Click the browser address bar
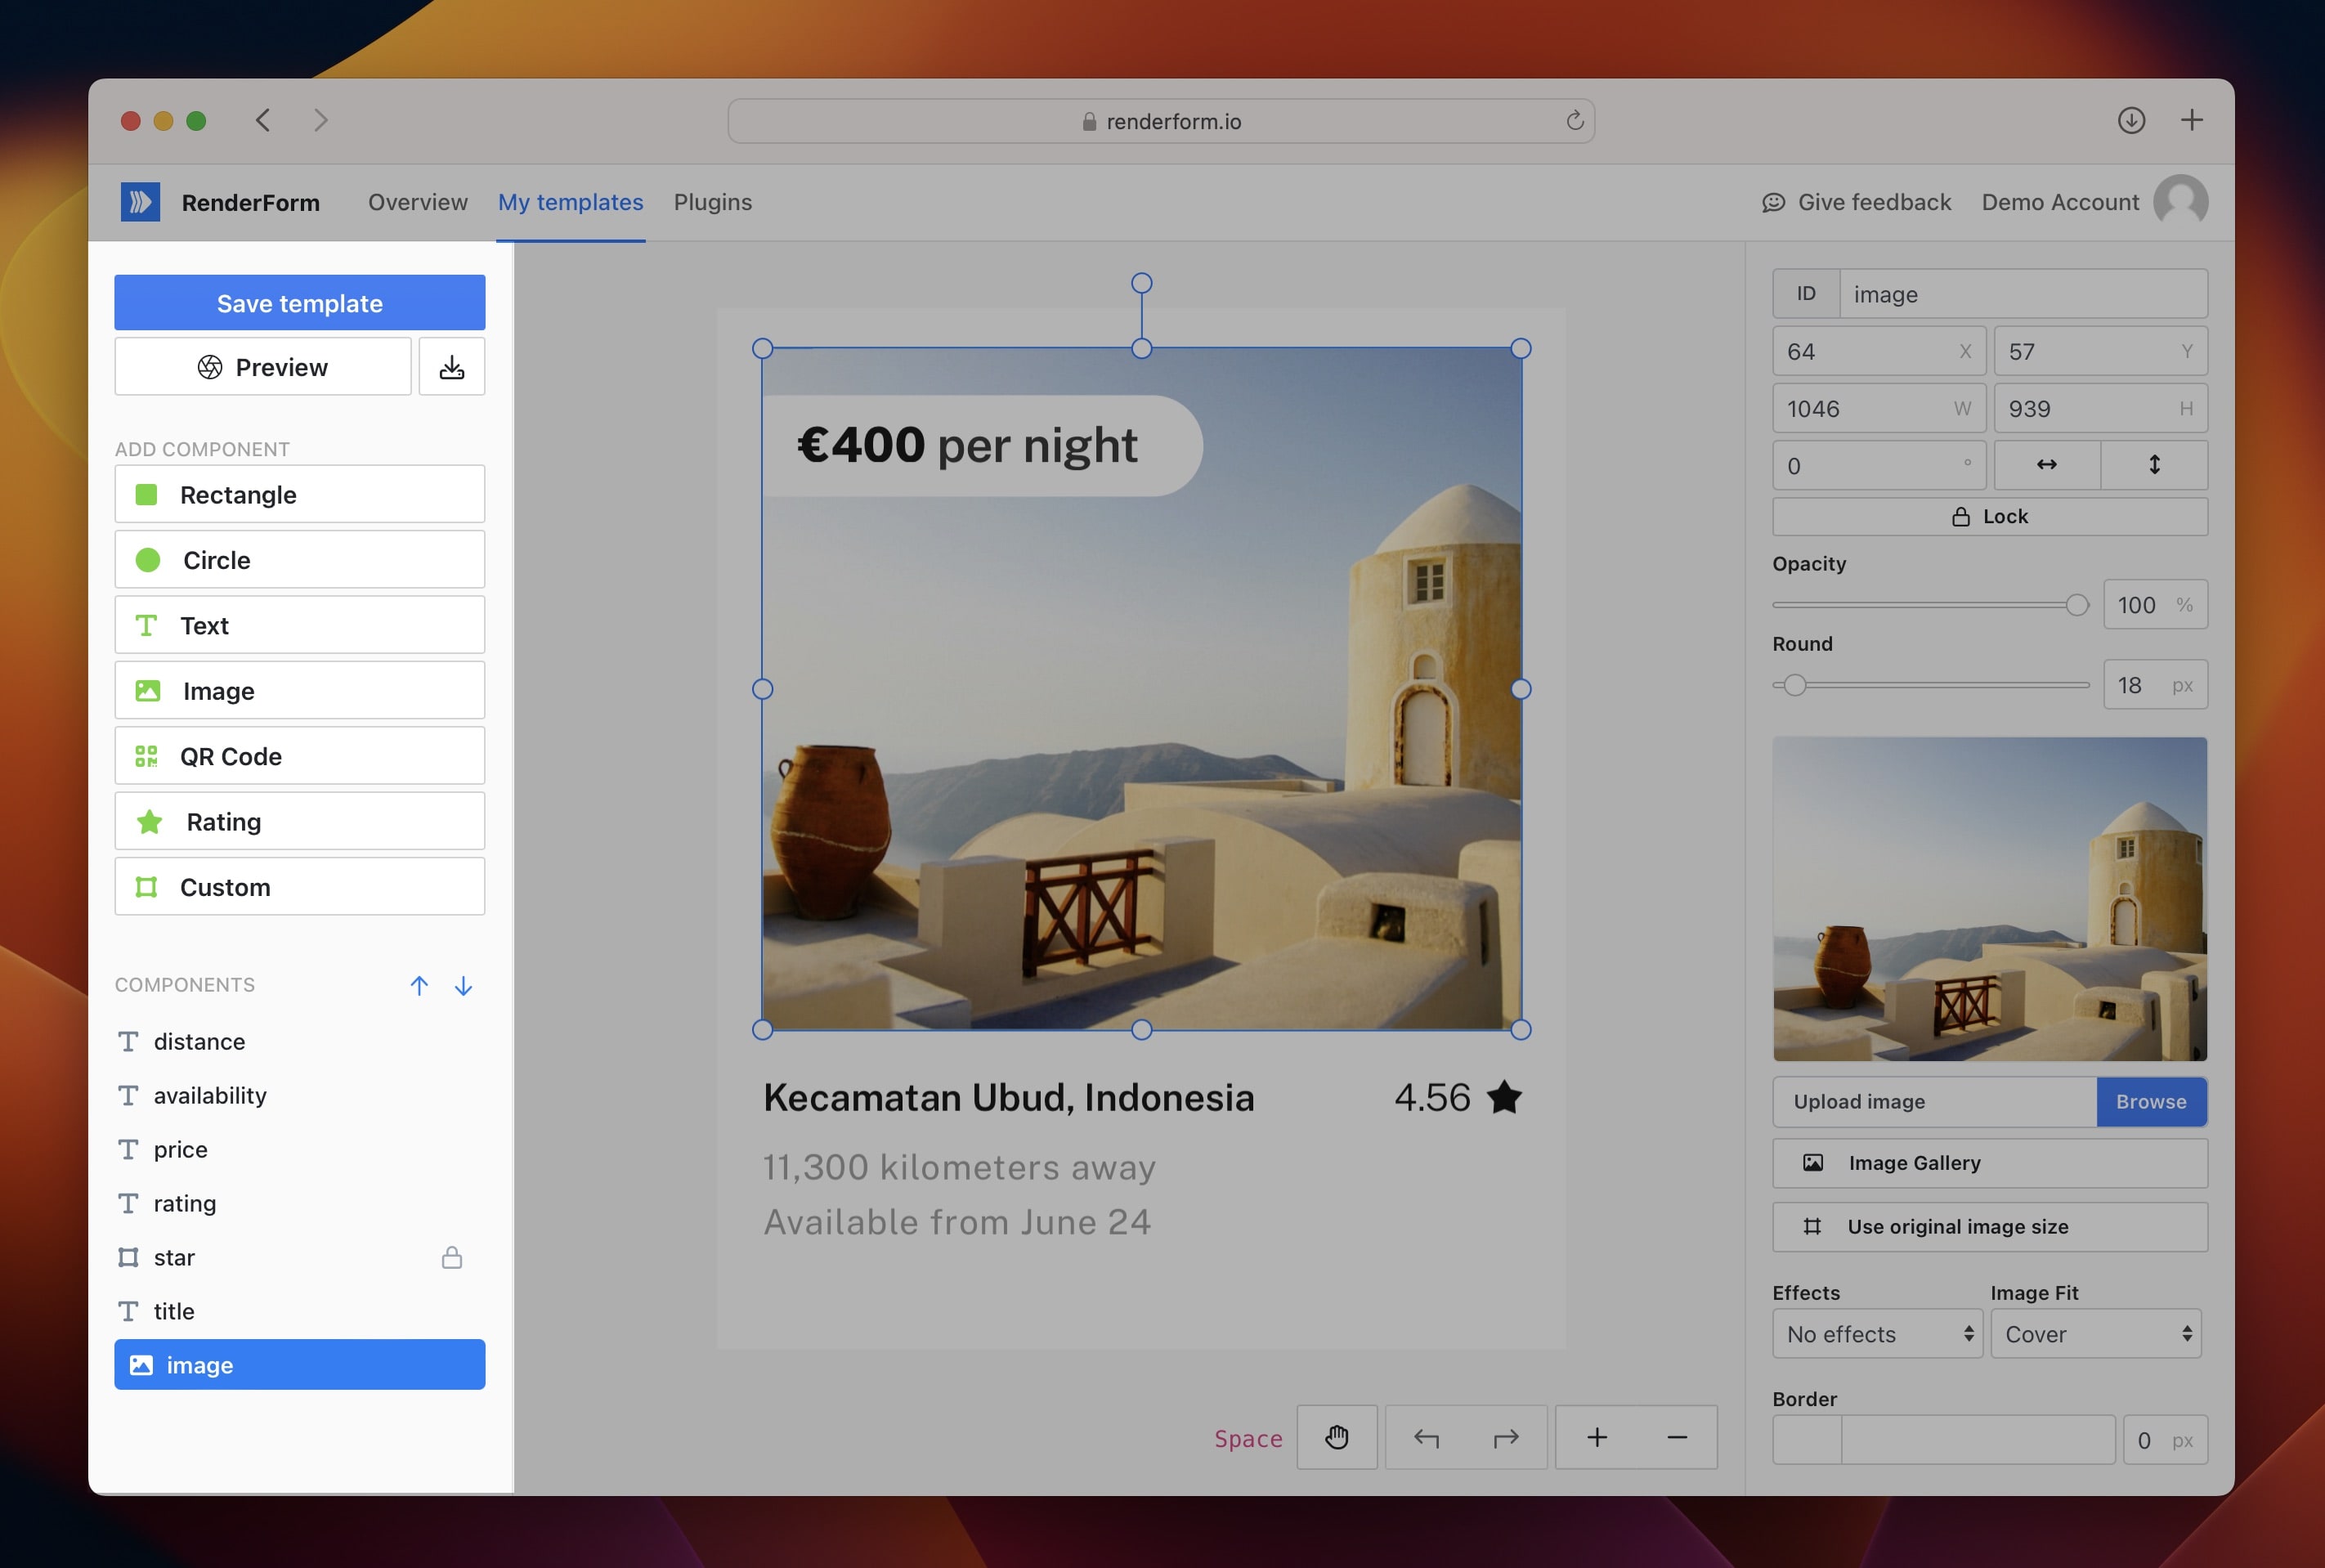This screenshot has width=2325, height=1568. 1161,121
